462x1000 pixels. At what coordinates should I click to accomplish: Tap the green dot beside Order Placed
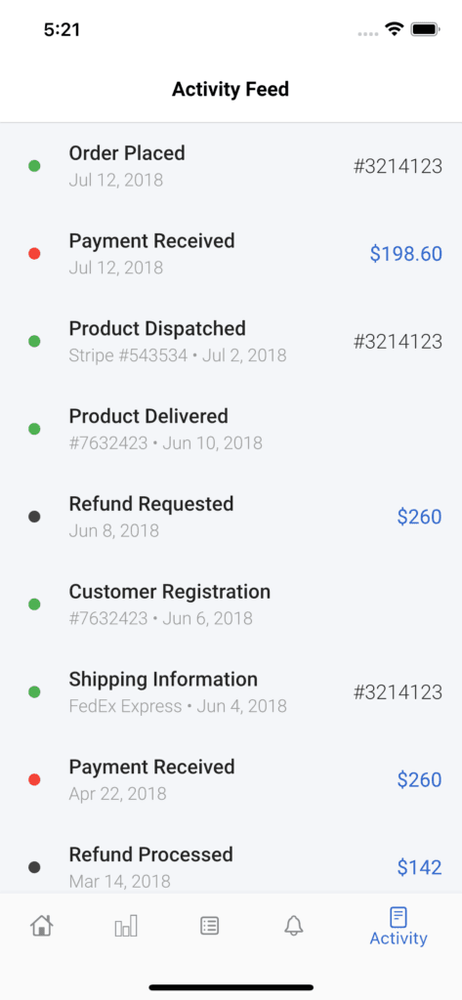click(x=34, y=166)
